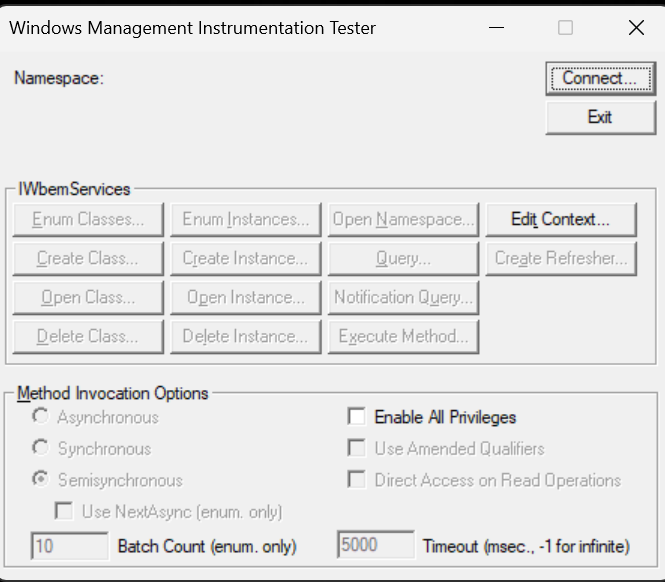Click the Exit button
This screenshot has width=665, height=582.
point(601,118)
